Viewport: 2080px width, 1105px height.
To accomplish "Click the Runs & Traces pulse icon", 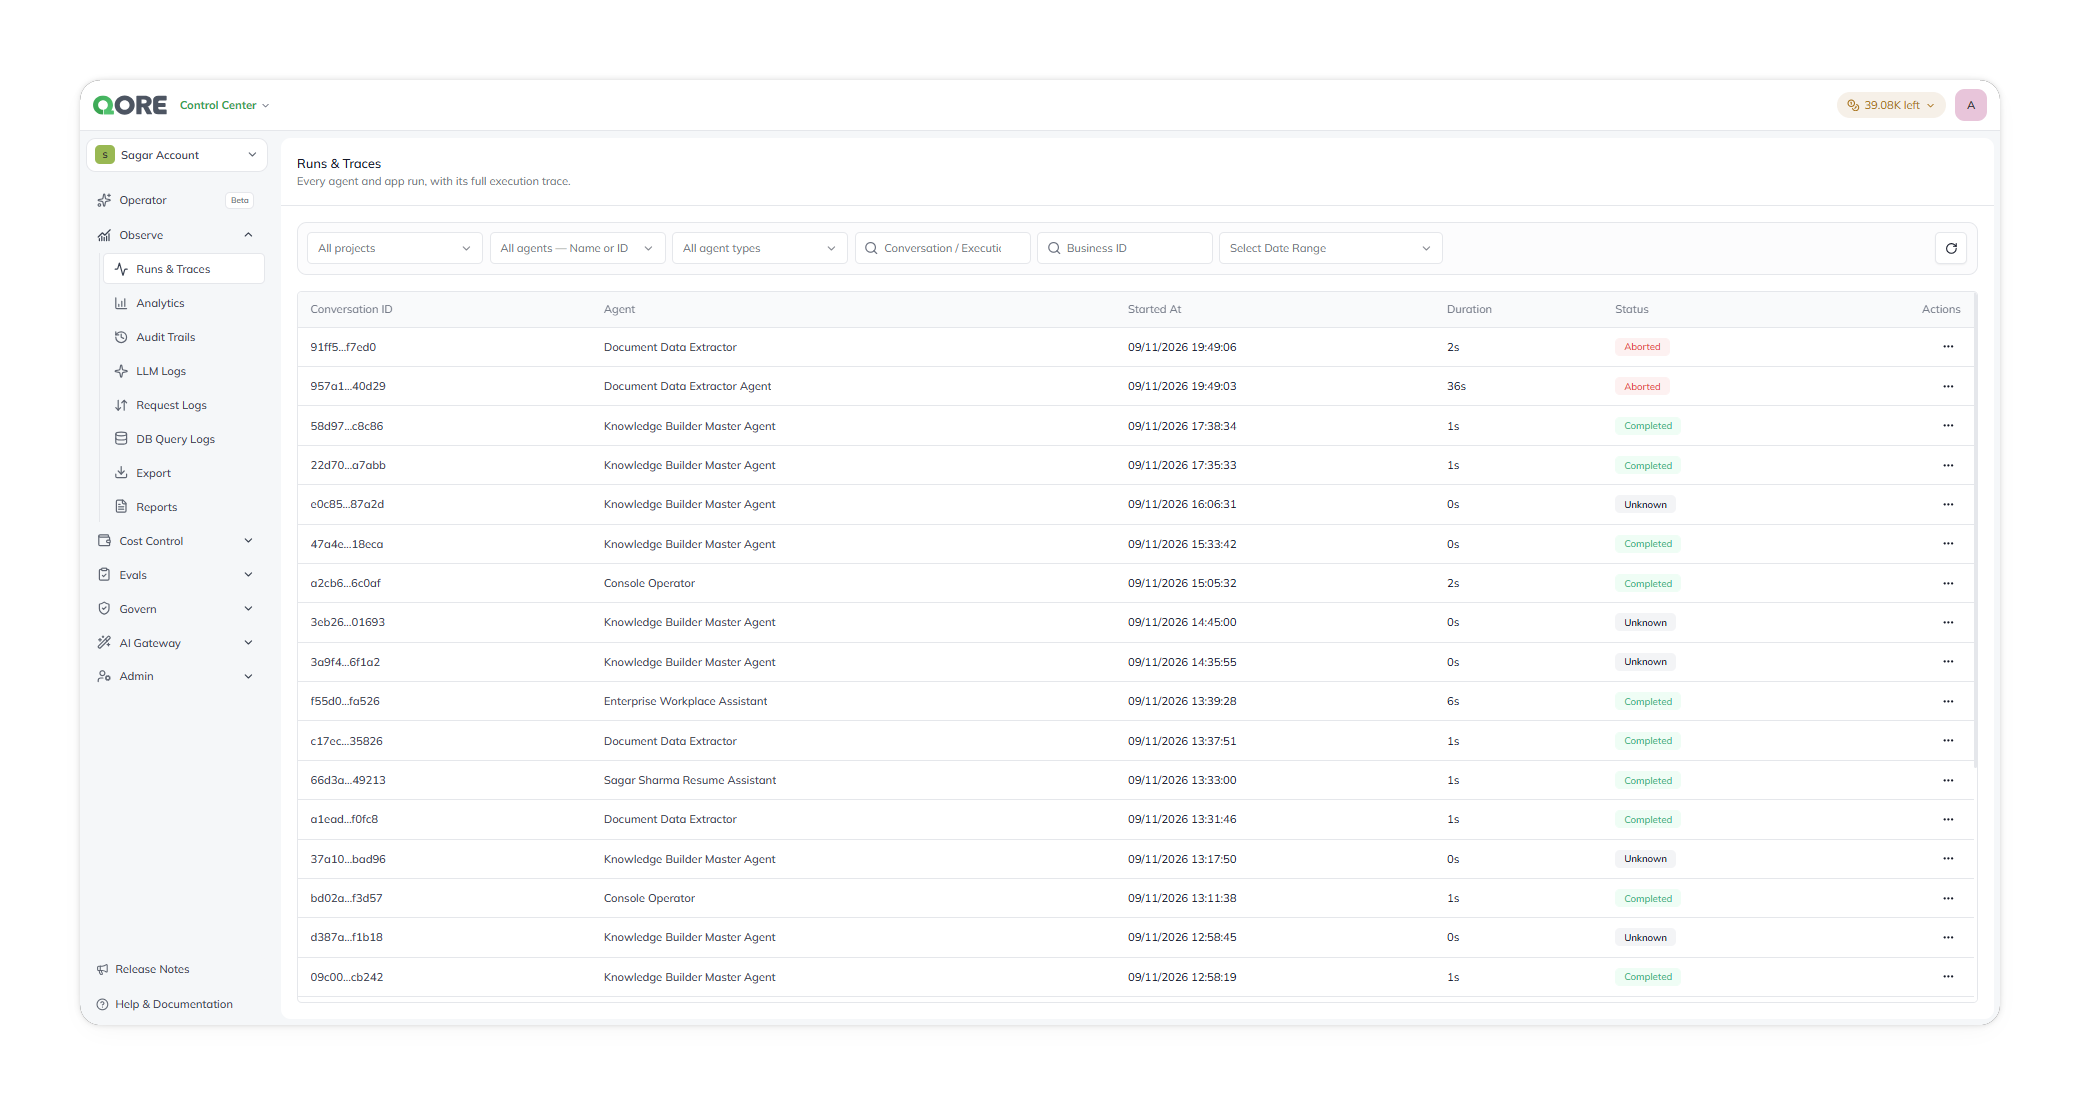I will [x=121, y=269].
